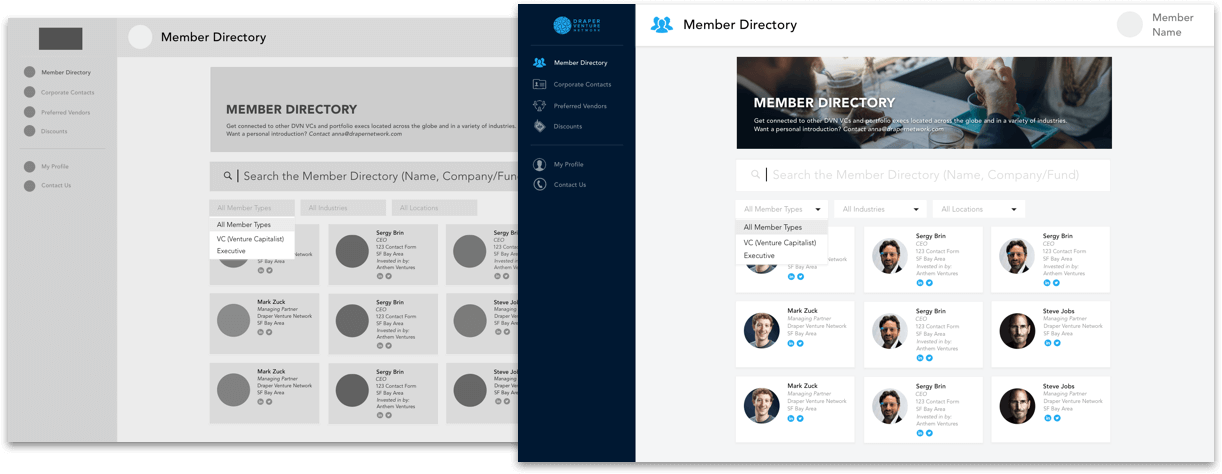Click the Draper Venture Network logo

coord(575,26)
